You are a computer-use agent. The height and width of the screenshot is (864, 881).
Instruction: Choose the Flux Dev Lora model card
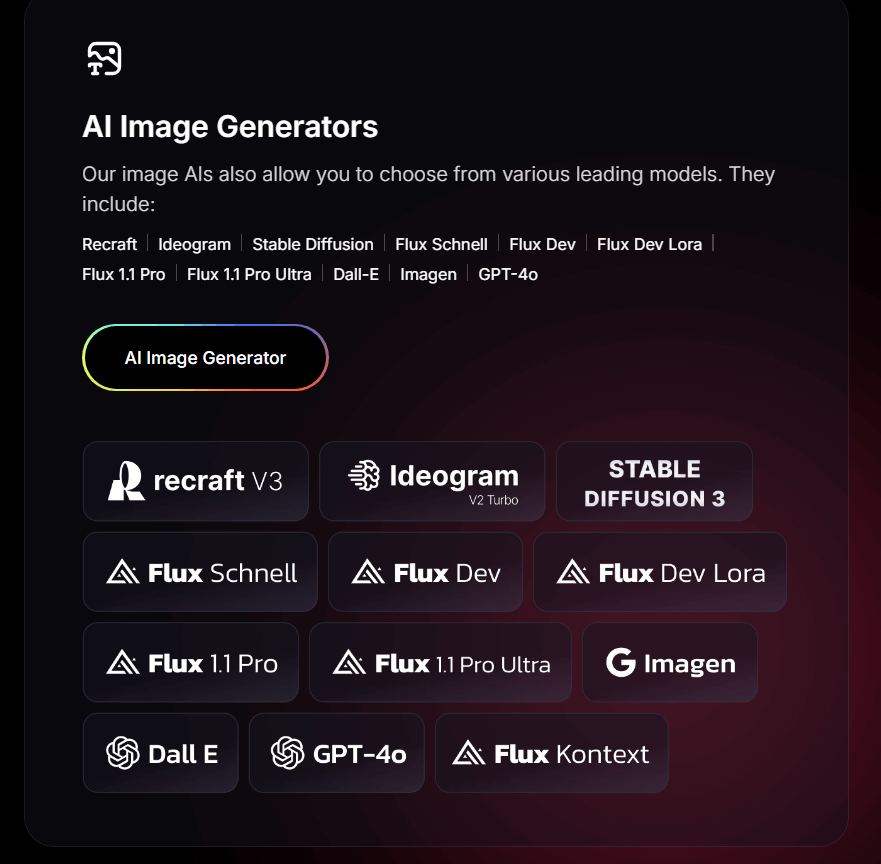[x=660, y=572]
